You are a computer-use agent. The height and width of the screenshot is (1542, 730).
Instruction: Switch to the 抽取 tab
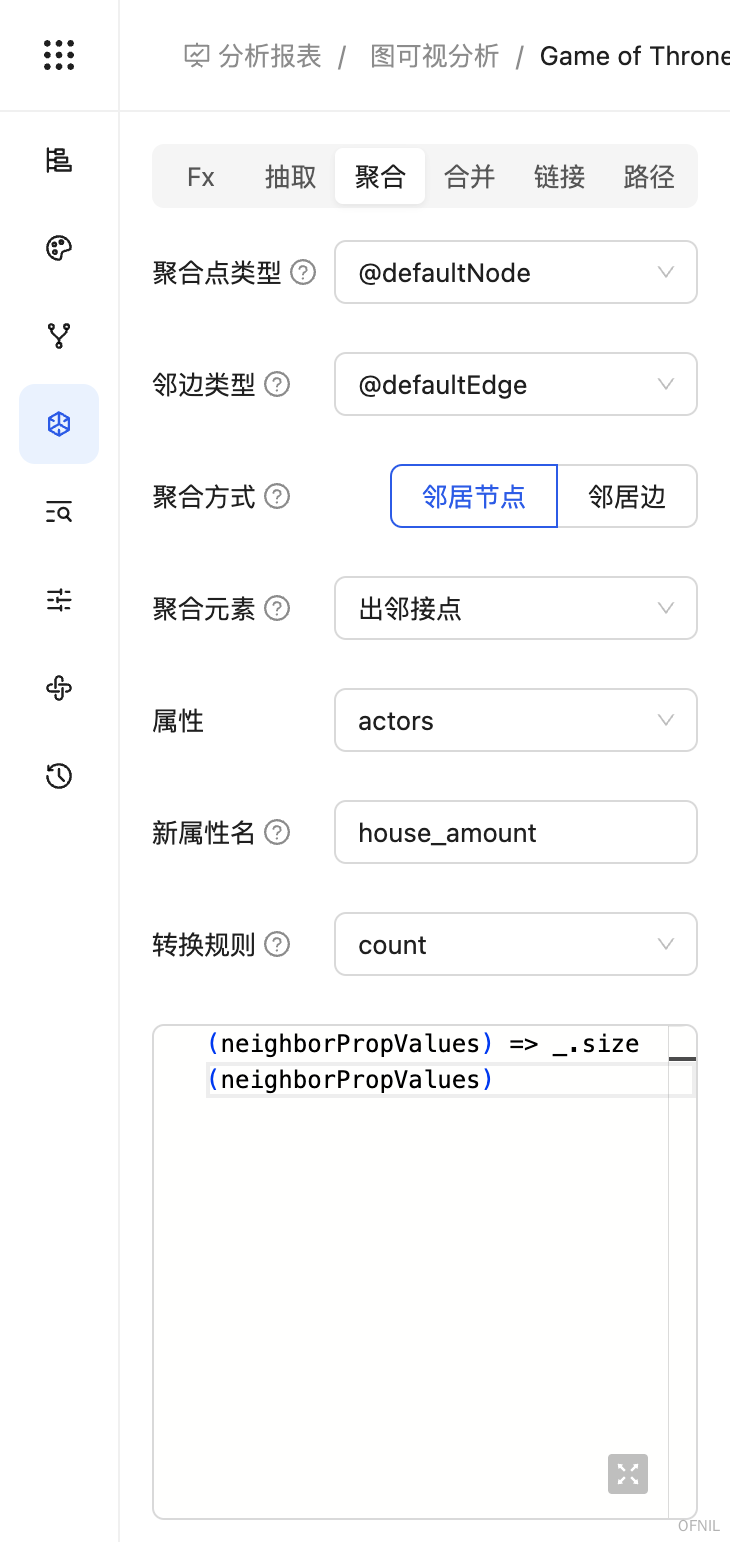tap(291, 177)
